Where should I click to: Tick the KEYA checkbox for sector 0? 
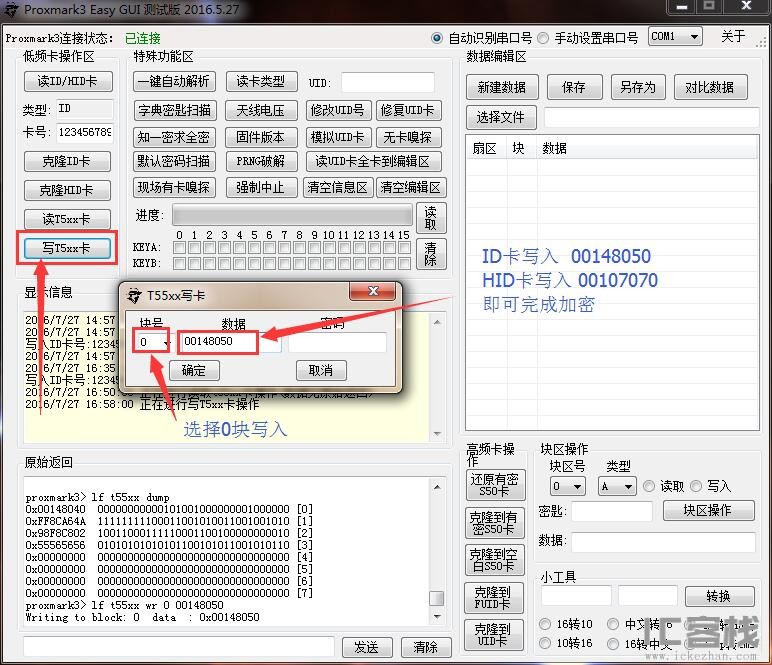179,248
